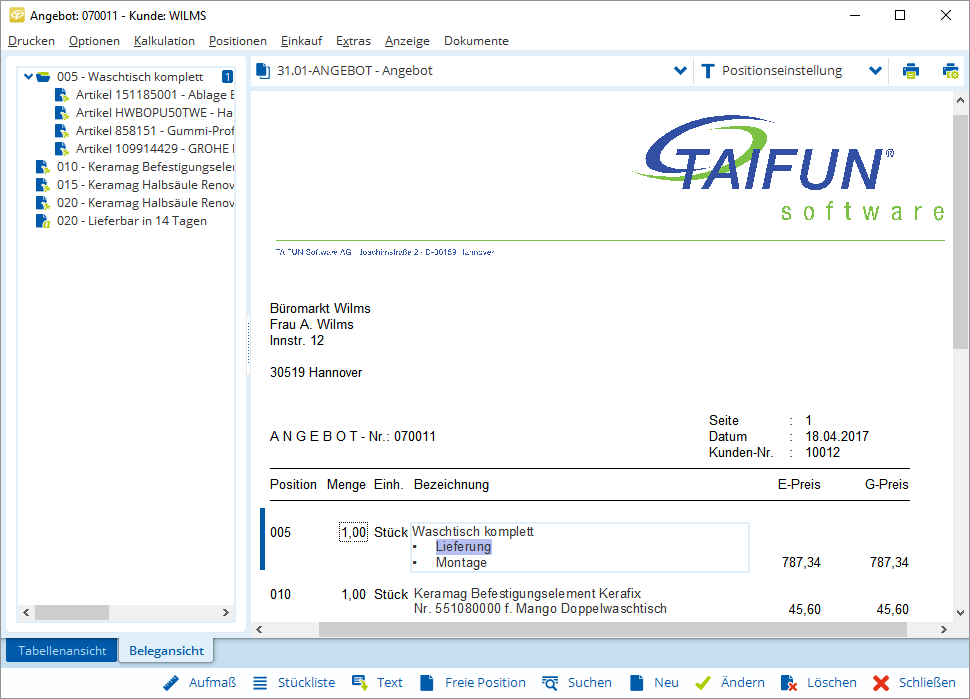Open the Positionseinstellung dropdown
Image resolution: width=970 pixels, height=699 pixels.
click(875, 70)
